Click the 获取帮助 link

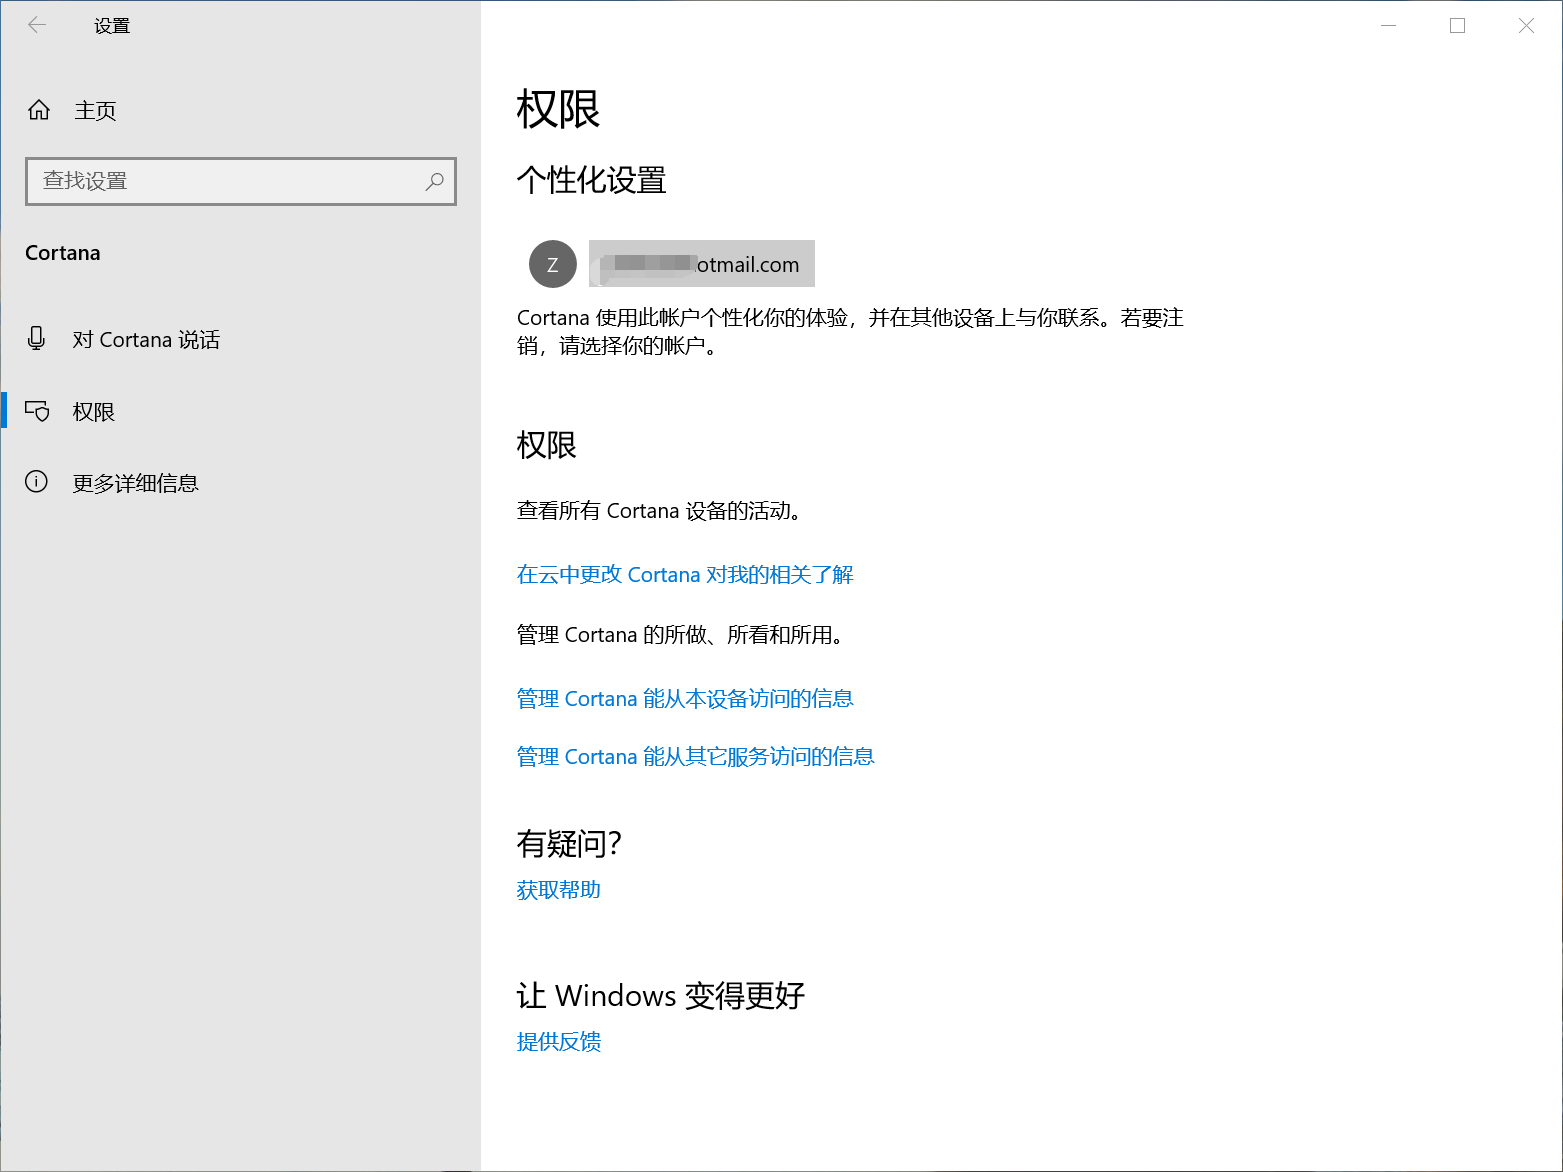[x=557, y=889]
